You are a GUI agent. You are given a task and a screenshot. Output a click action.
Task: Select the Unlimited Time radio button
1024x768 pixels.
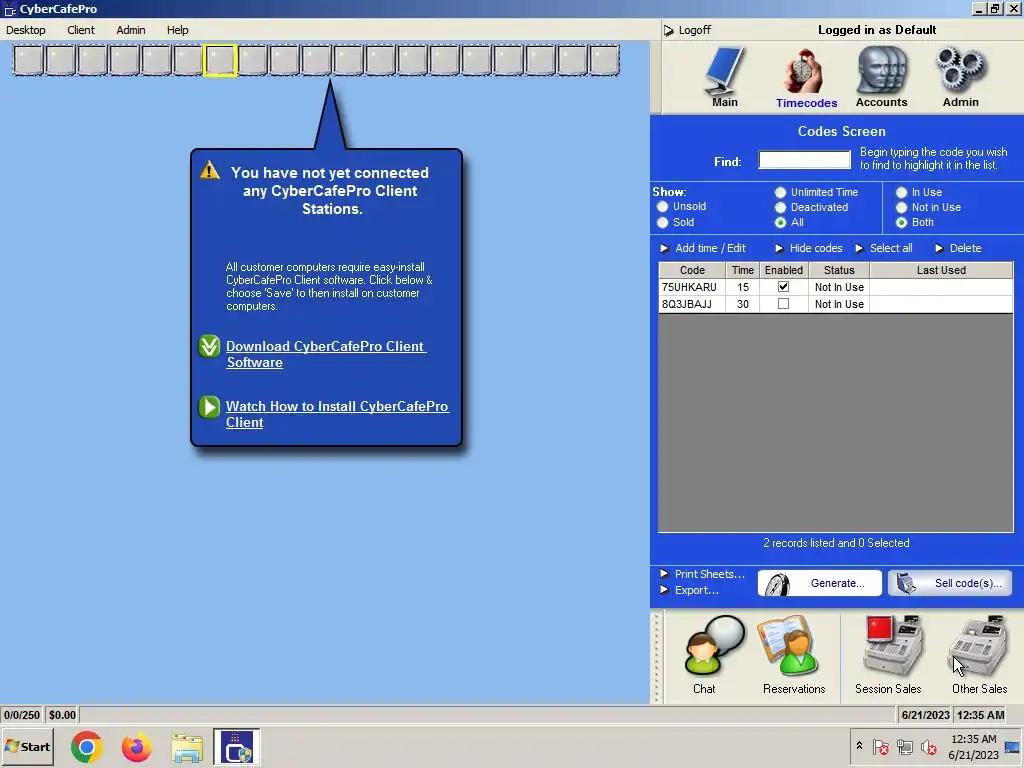click(780, 193)
